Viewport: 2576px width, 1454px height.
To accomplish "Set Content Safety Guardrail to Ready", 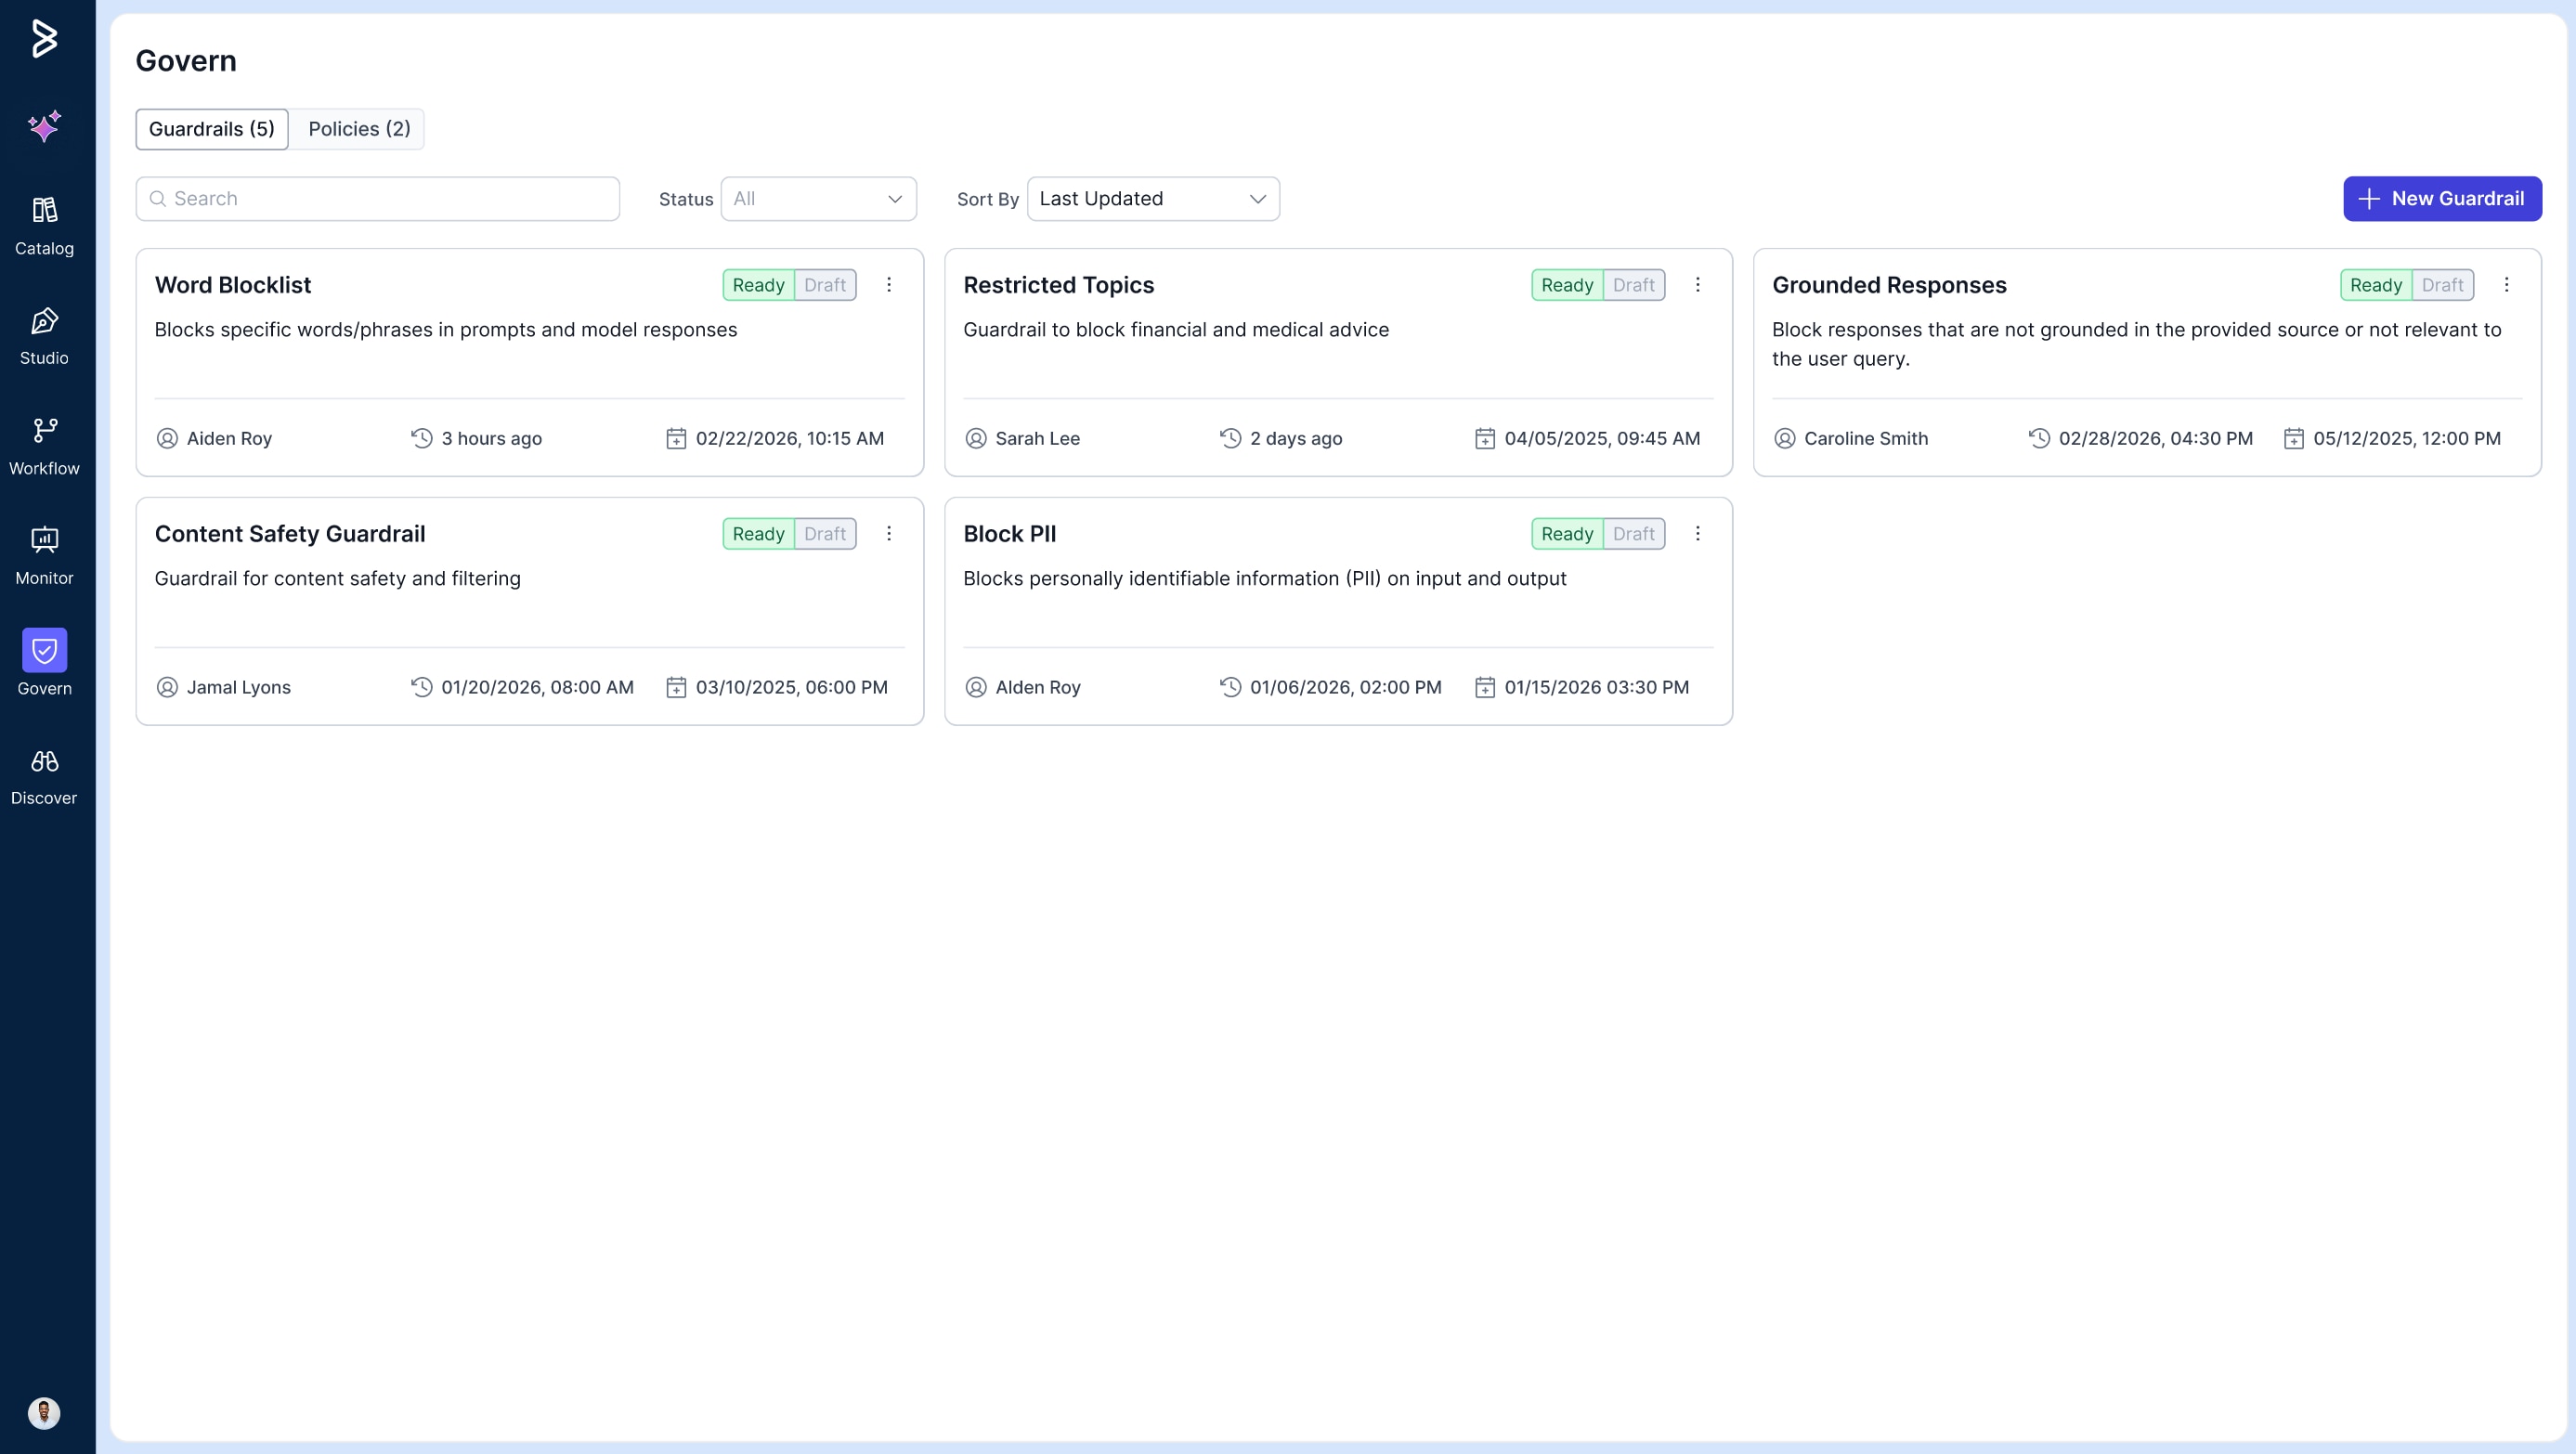I will point(758,534).
